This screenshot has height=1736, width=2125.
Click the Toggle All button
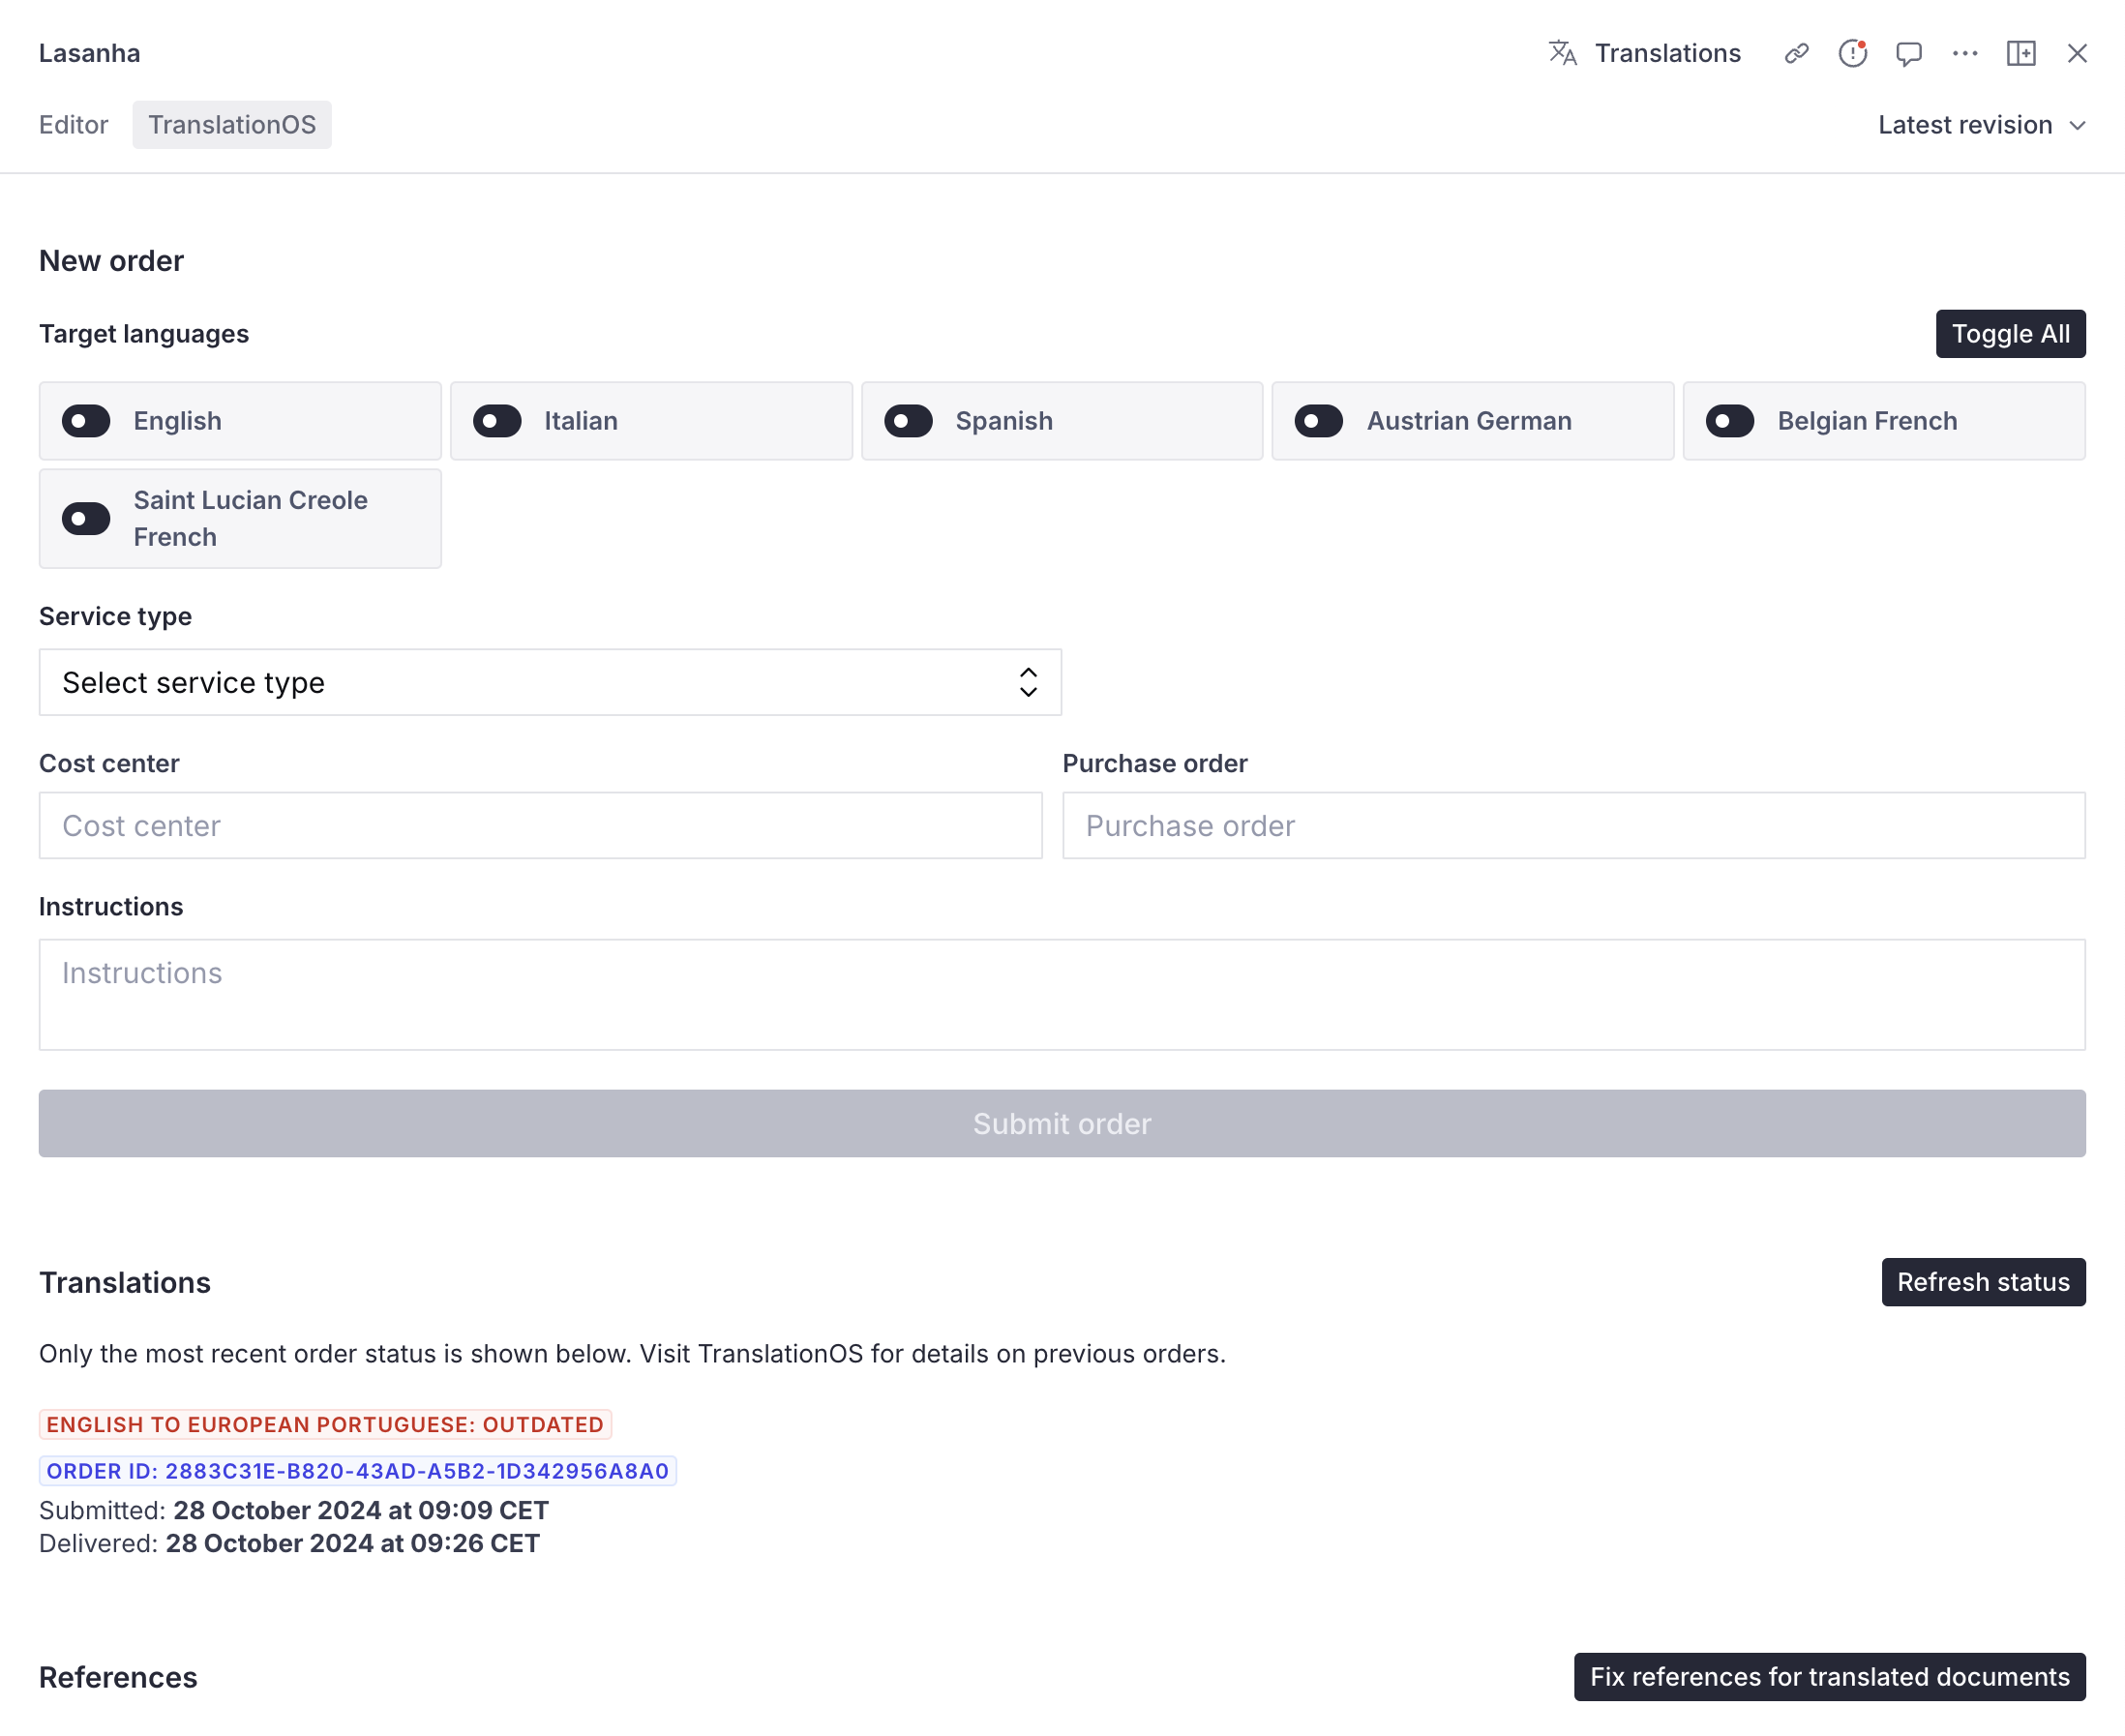coord(2010,334)
